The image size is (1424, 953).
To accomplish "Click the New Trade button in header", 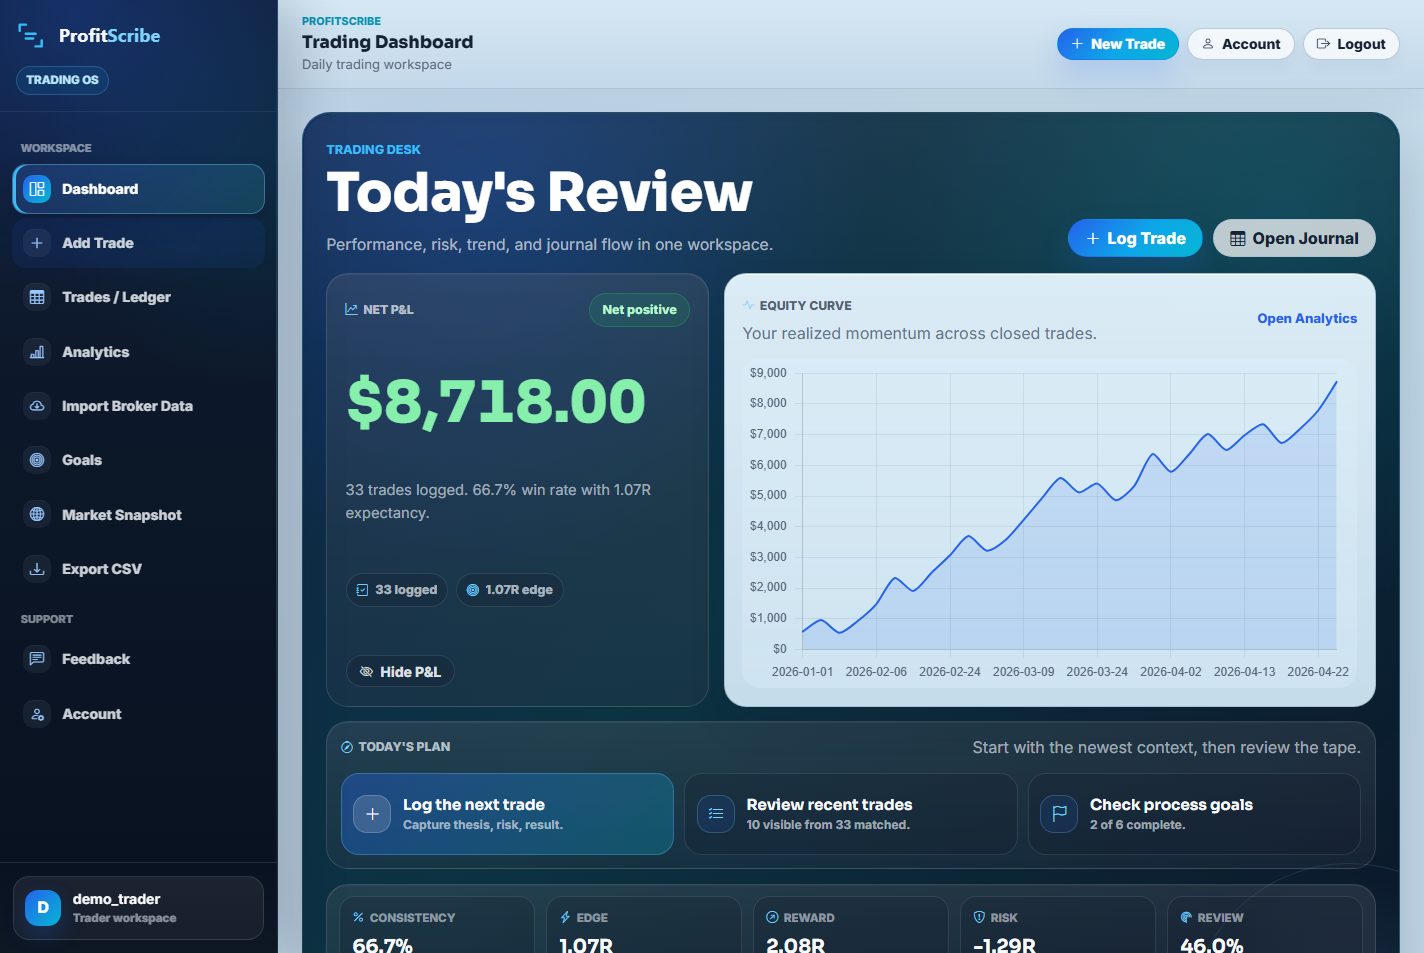I will pos(1118,44).
